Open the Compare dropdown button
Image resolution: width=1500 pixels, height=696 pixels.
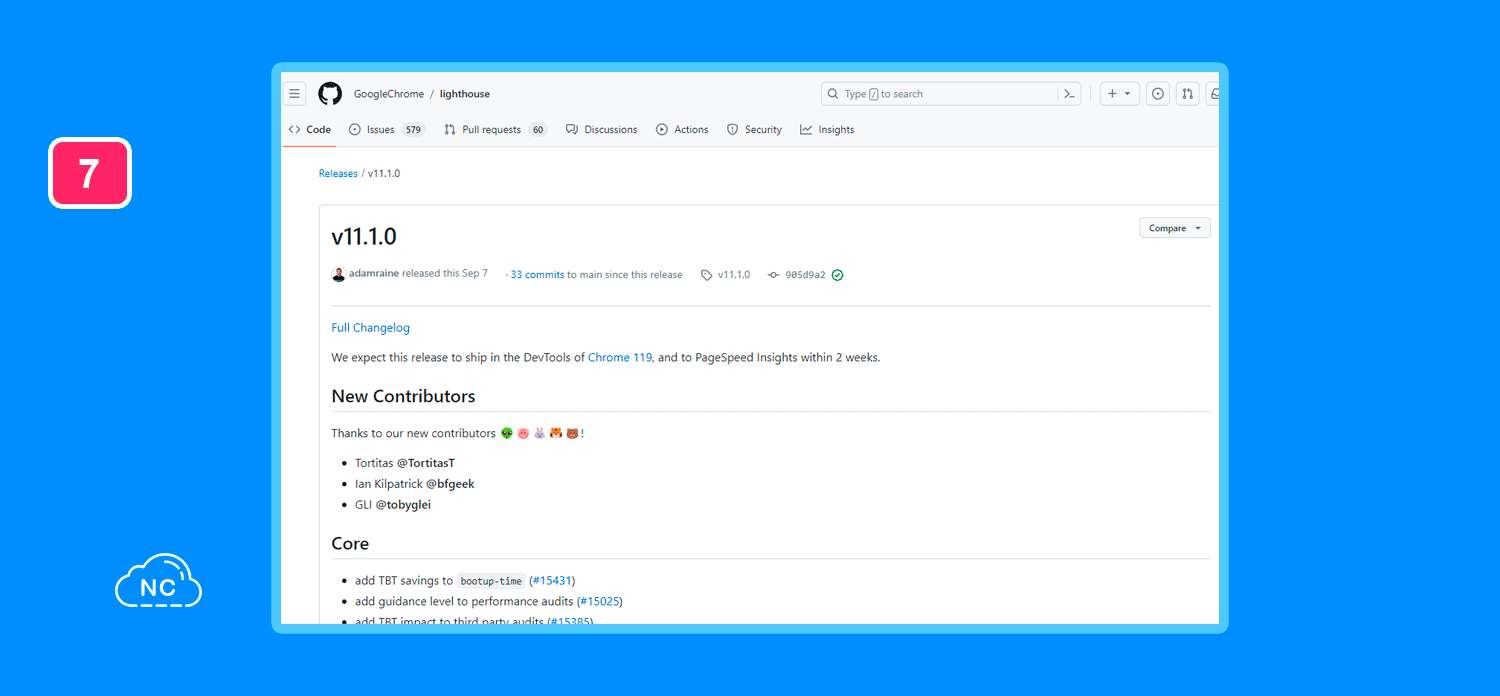pos(1175,228)
